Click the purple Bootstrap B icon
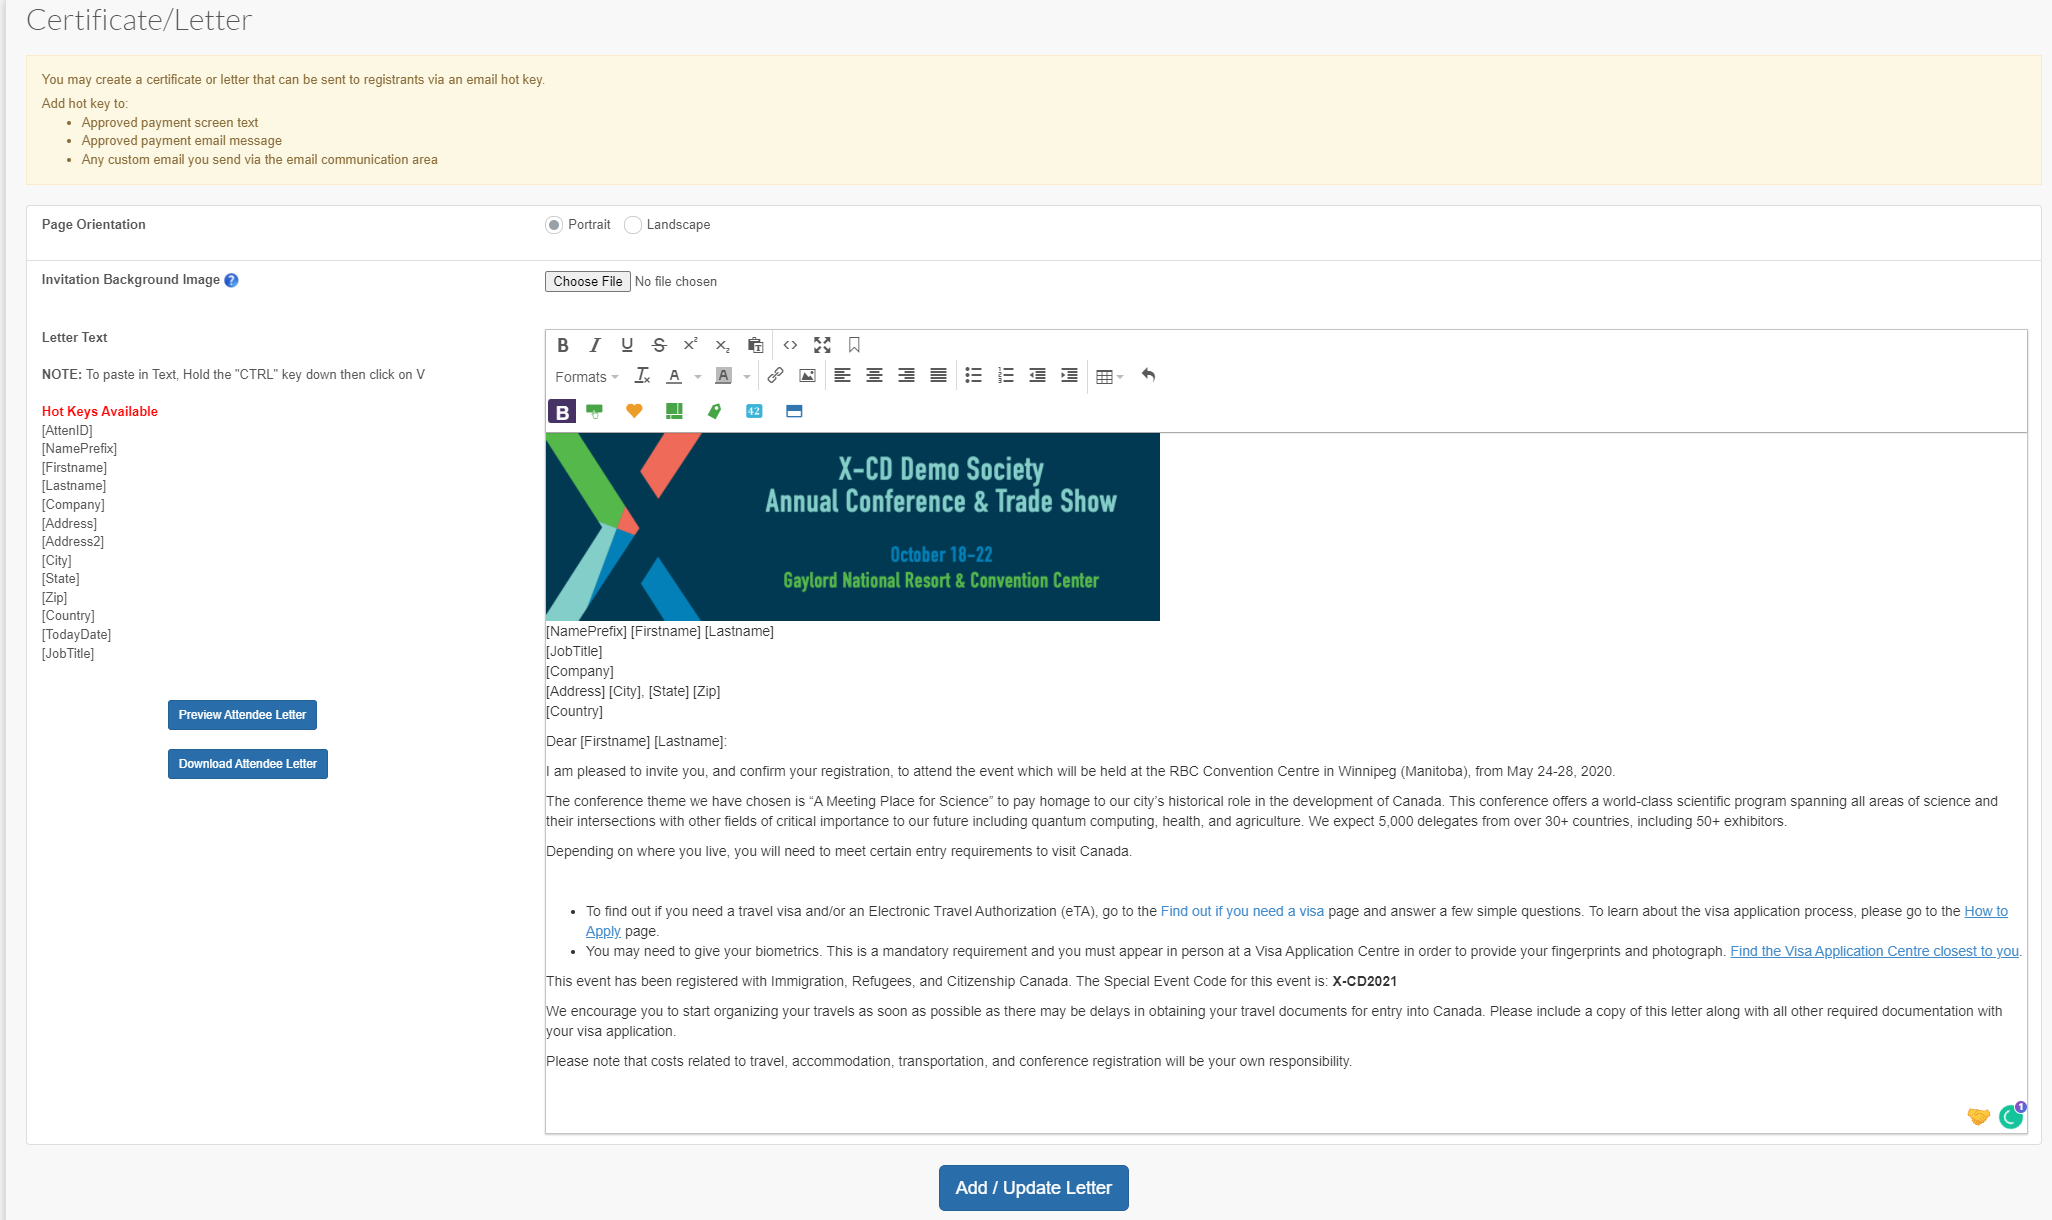 coord(562,411)
